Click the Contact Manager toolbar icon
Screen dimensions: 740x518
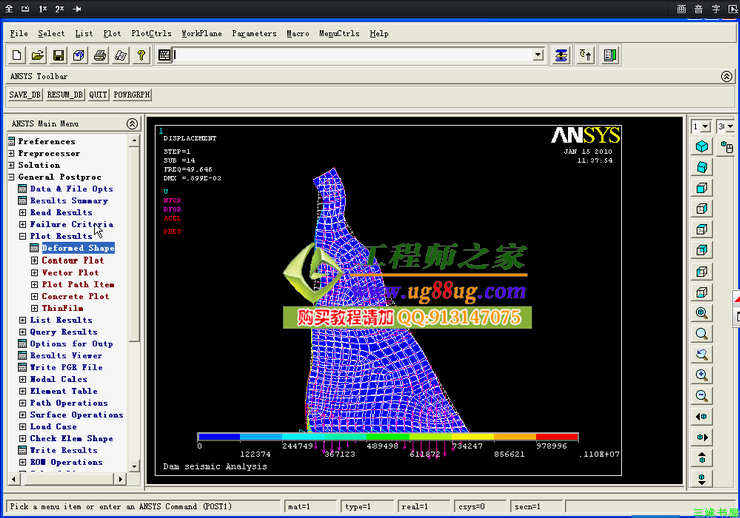click(x=610, y=55)
